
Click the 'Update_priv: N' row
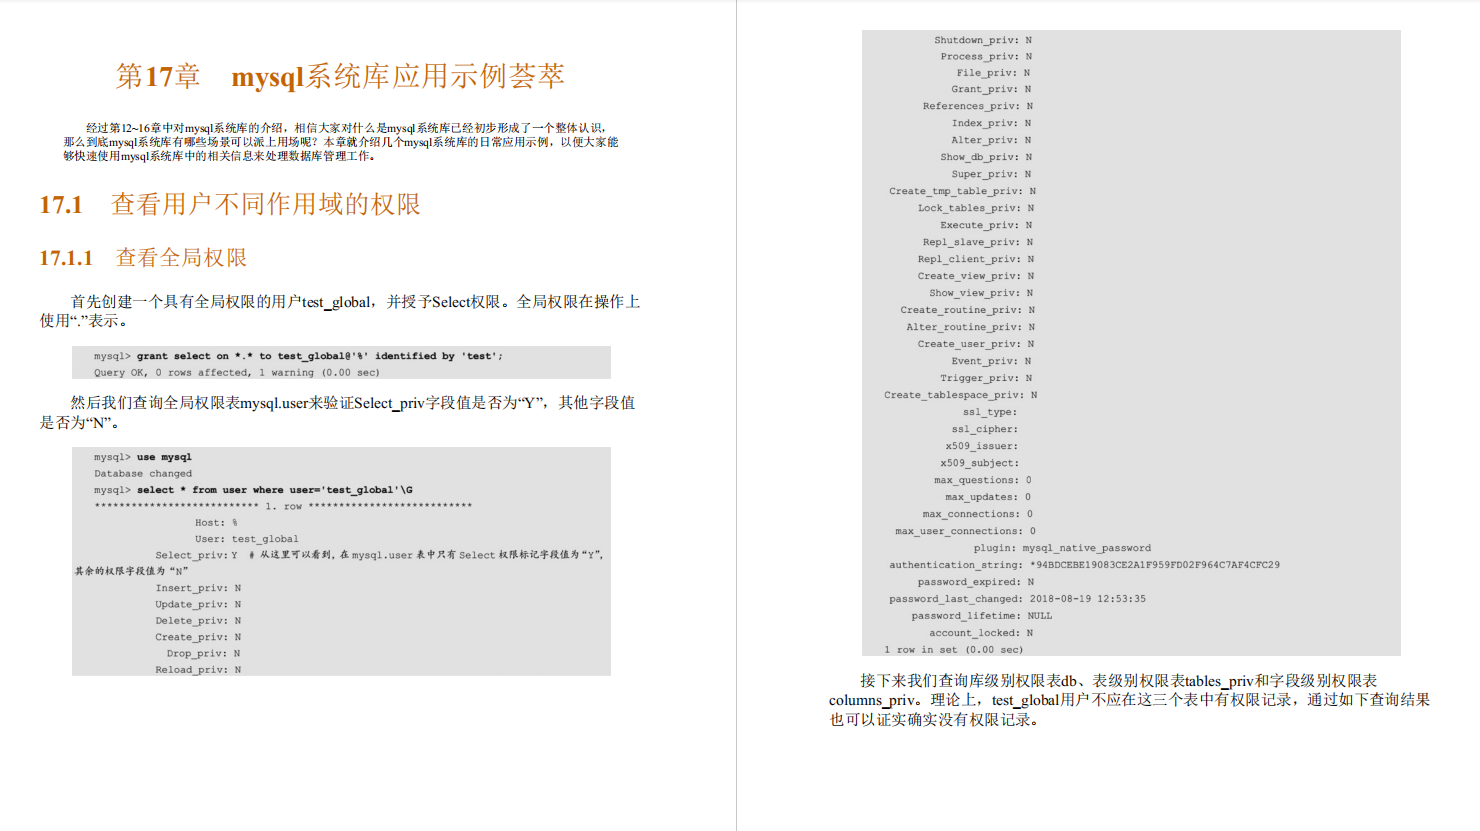click(x=198, y=604)
